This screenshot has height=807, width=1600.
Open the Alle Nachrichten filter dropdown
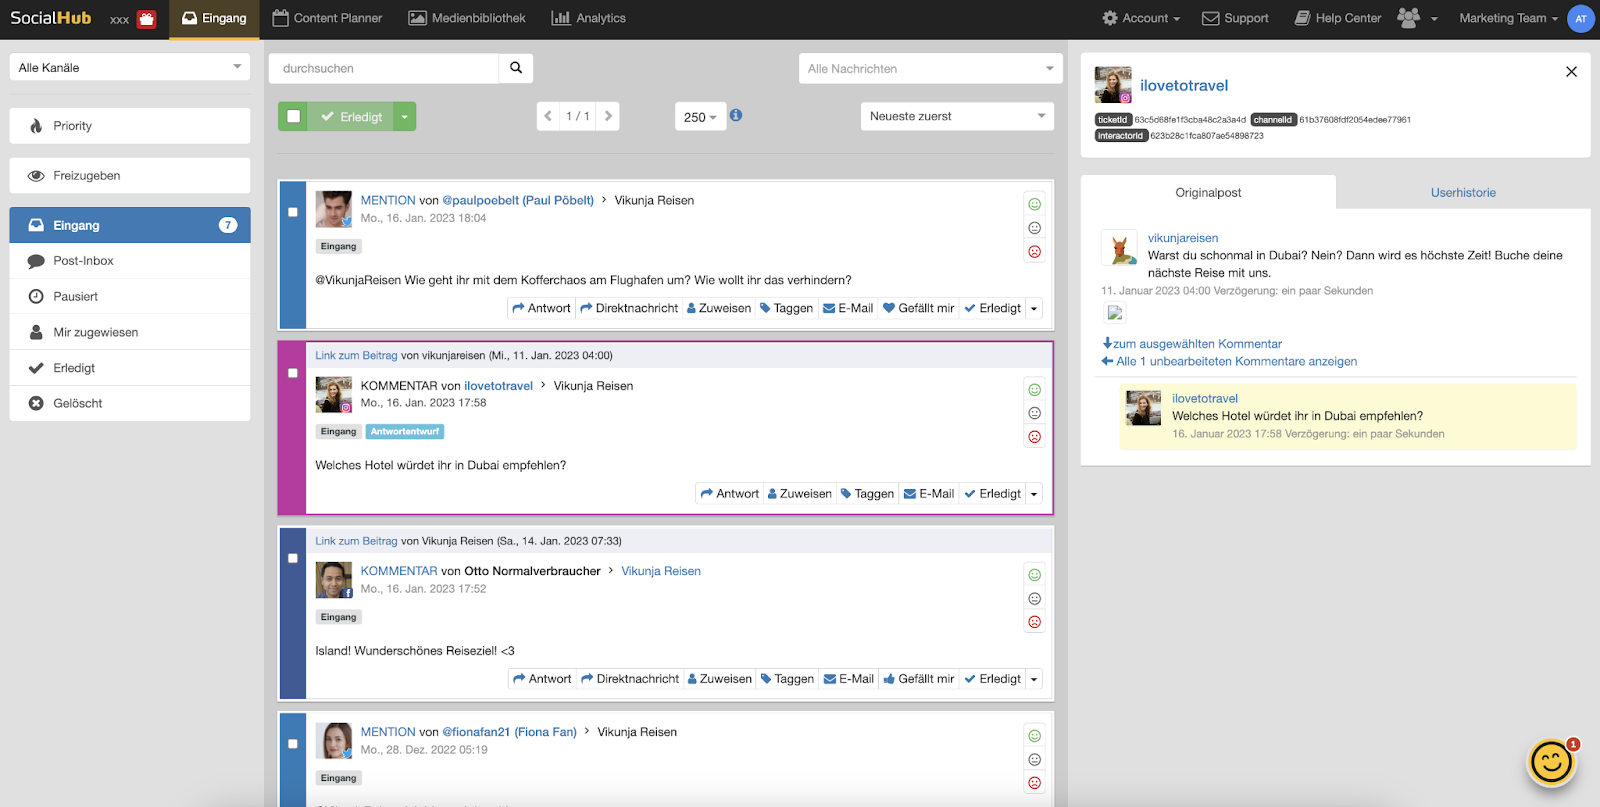(930, 69)
